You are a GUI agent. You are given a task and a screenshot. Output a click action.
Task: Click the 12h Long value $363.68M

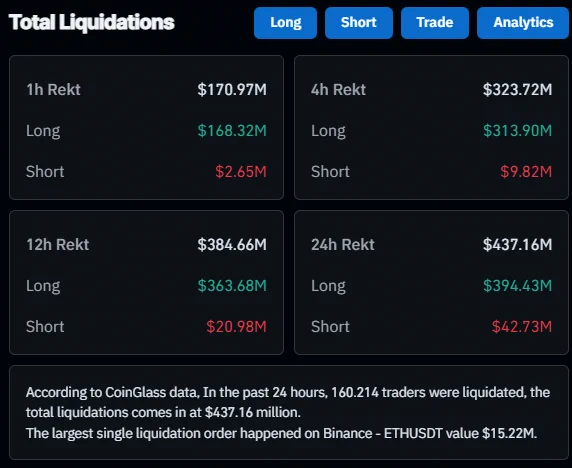pyautogui.click(x=232, y=286)
